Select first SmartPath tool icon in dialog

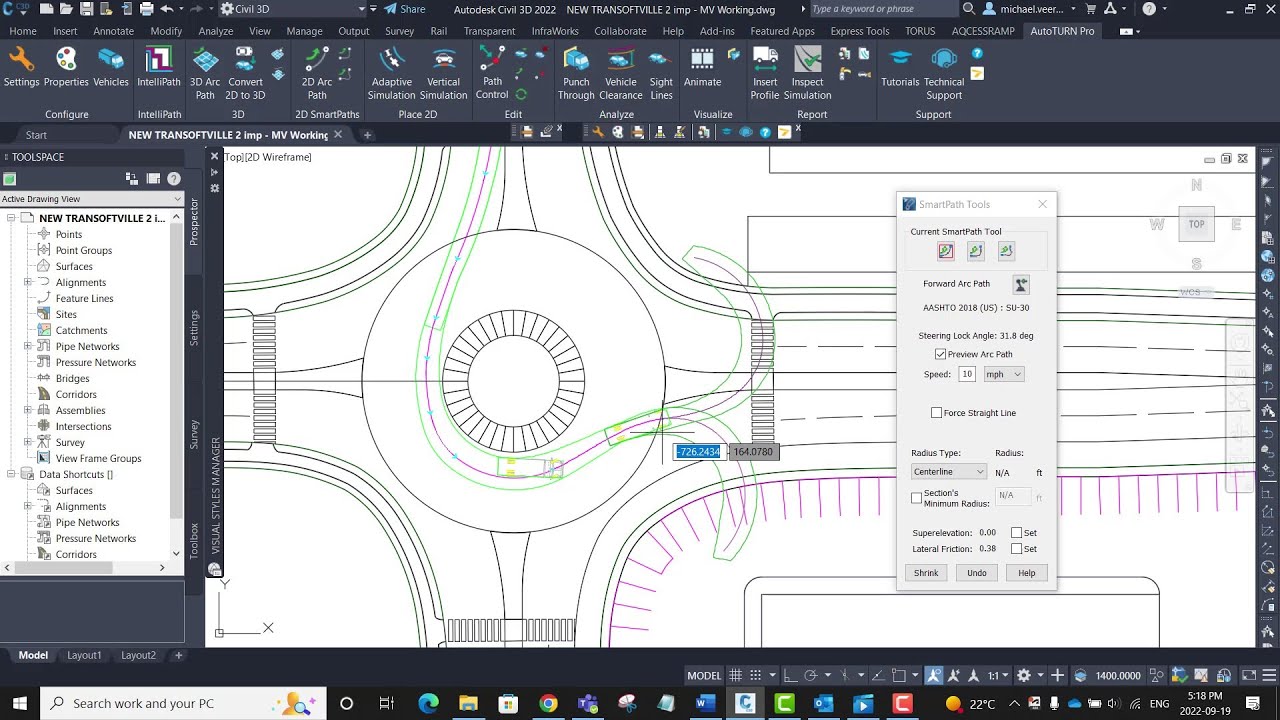[945, 251]
